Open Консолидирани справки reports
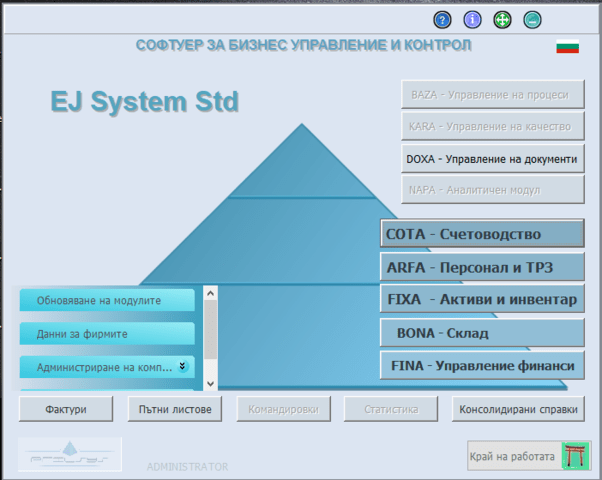The height and width of the screenshot is (480, 602). (x=518, y=409)
